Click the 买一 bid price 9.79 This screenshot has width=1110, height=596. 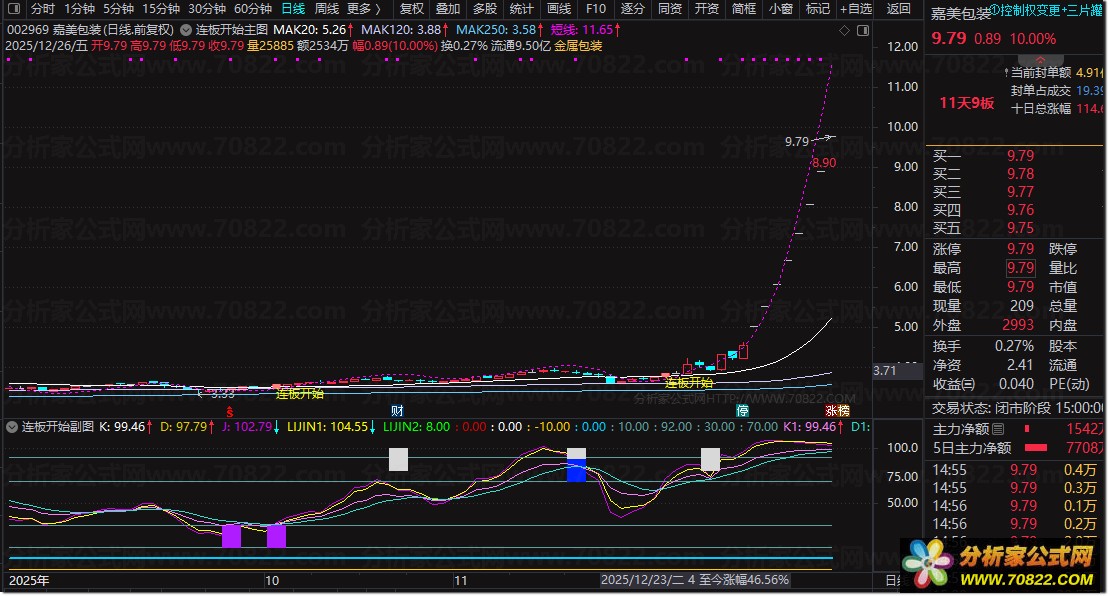pos(1021,156)
